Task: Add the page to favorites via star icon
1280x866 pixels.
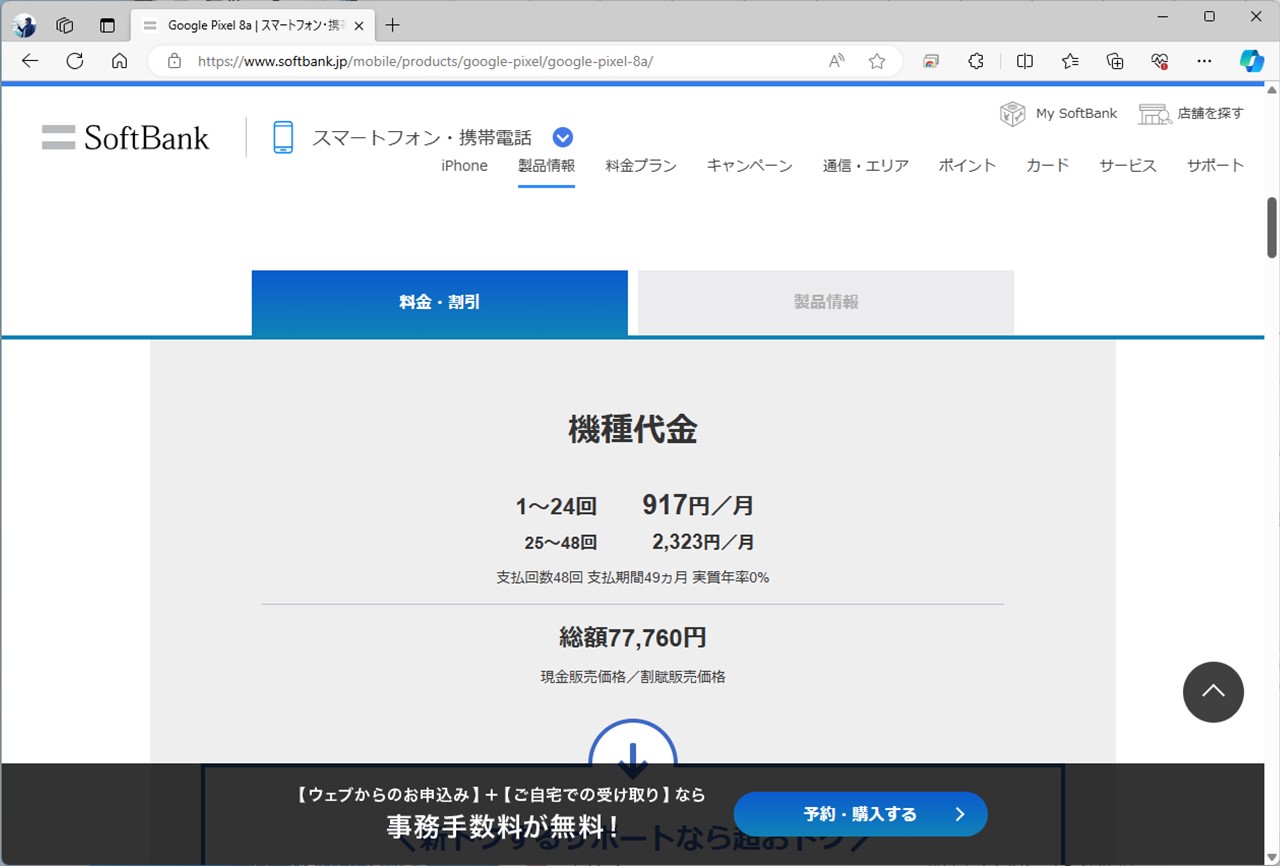Action: point(877,61)
